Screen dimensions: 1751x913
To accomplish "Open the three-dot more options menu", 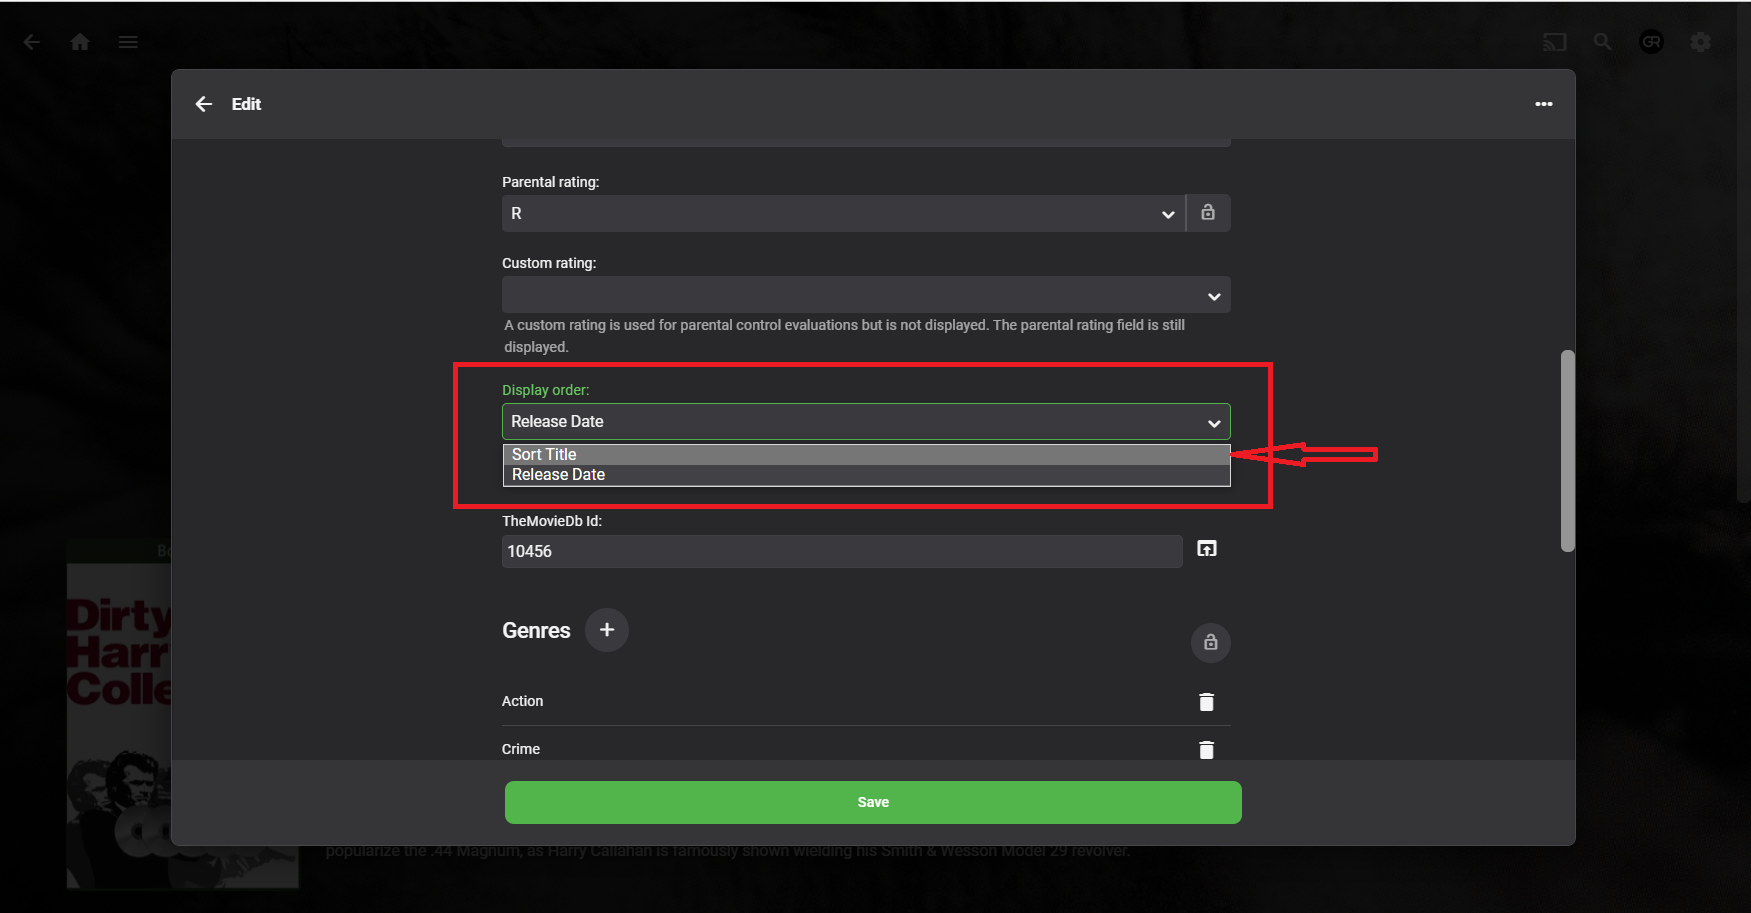I will tap(1544, 104).
